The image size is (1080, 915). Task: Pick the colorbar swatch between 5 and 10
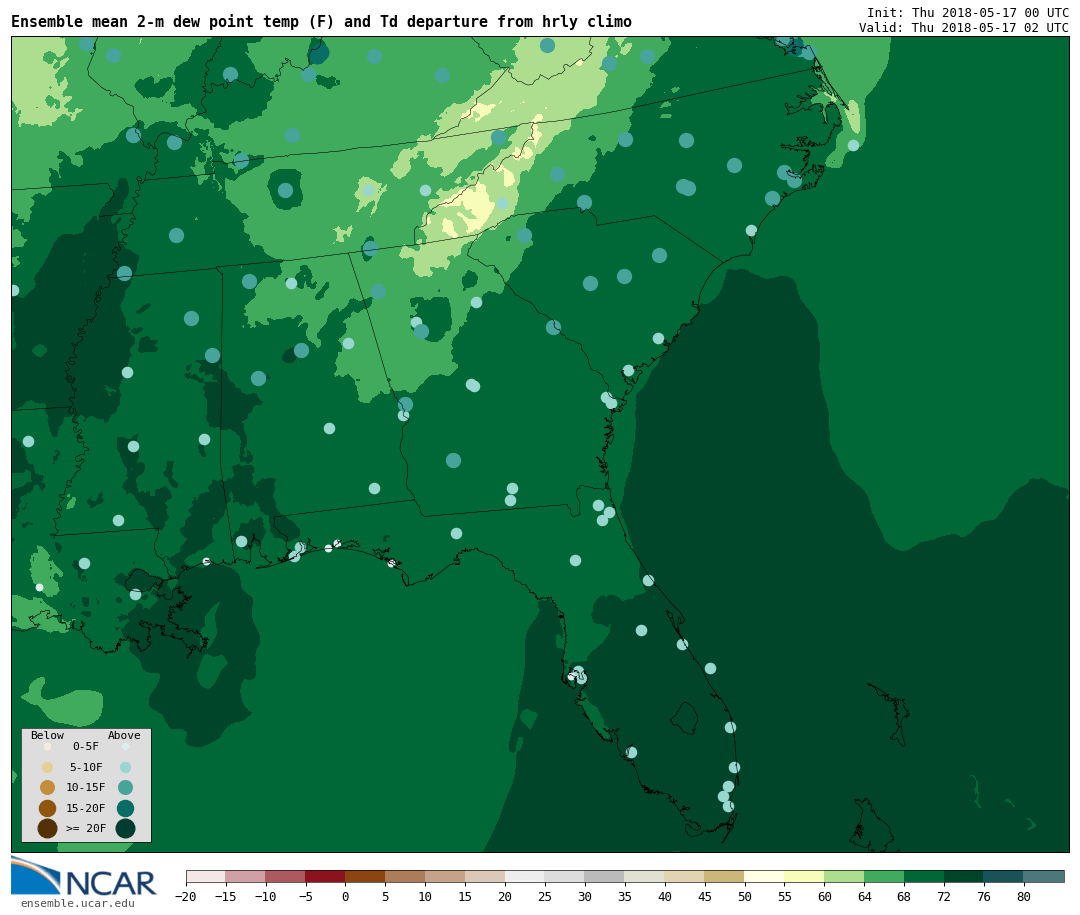[405, 876]
